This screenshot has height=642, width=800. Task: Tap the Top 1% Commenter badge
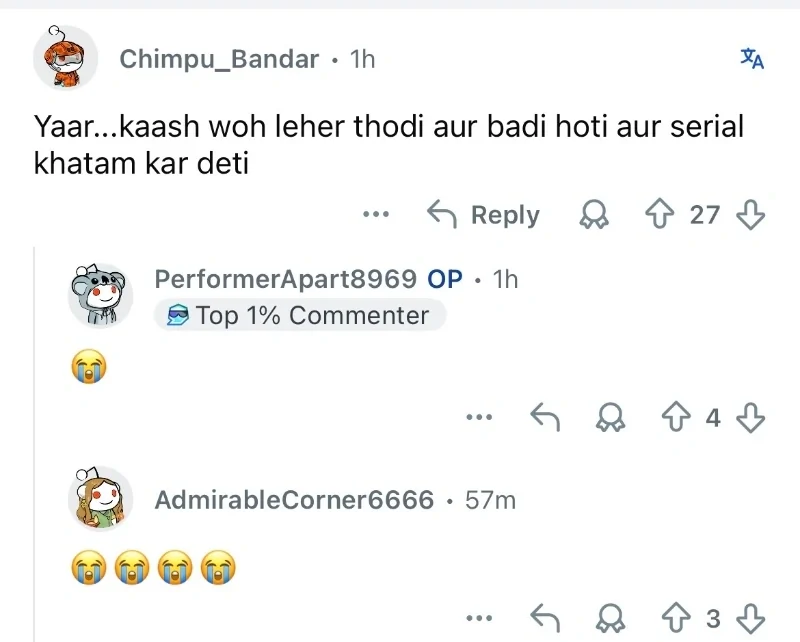click(299, 316)
